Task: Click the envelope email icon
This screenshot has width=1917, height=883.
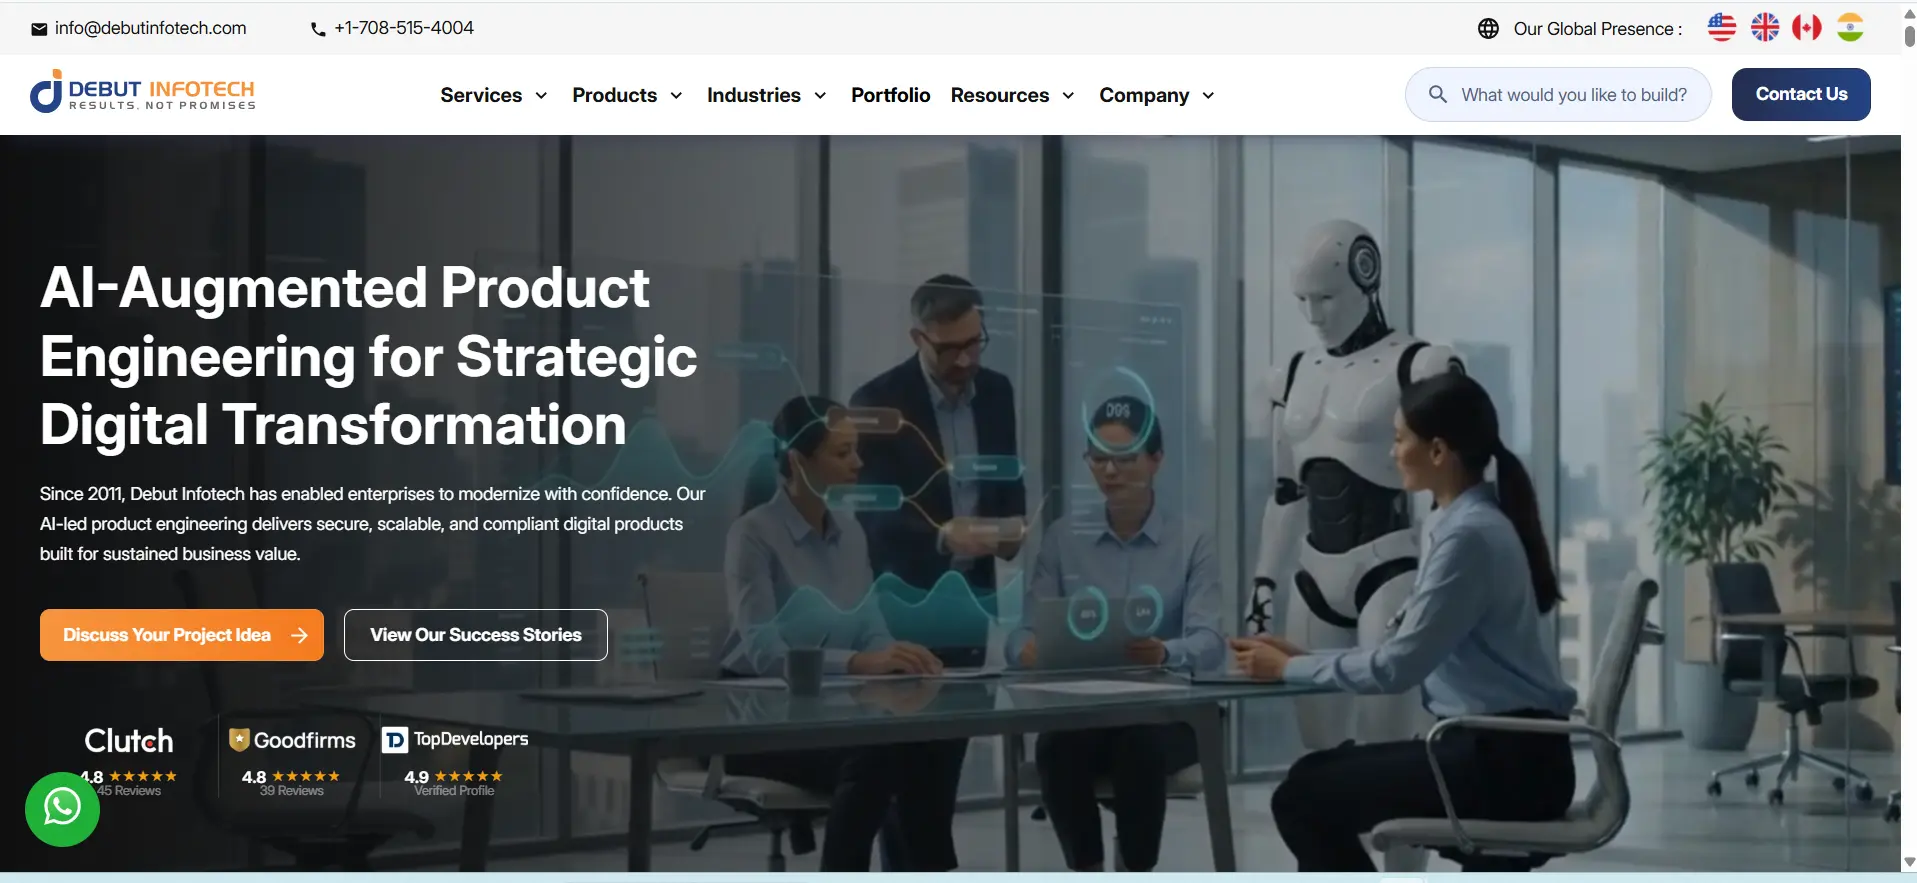Action: pyautogui.click(x=39, y=29)
